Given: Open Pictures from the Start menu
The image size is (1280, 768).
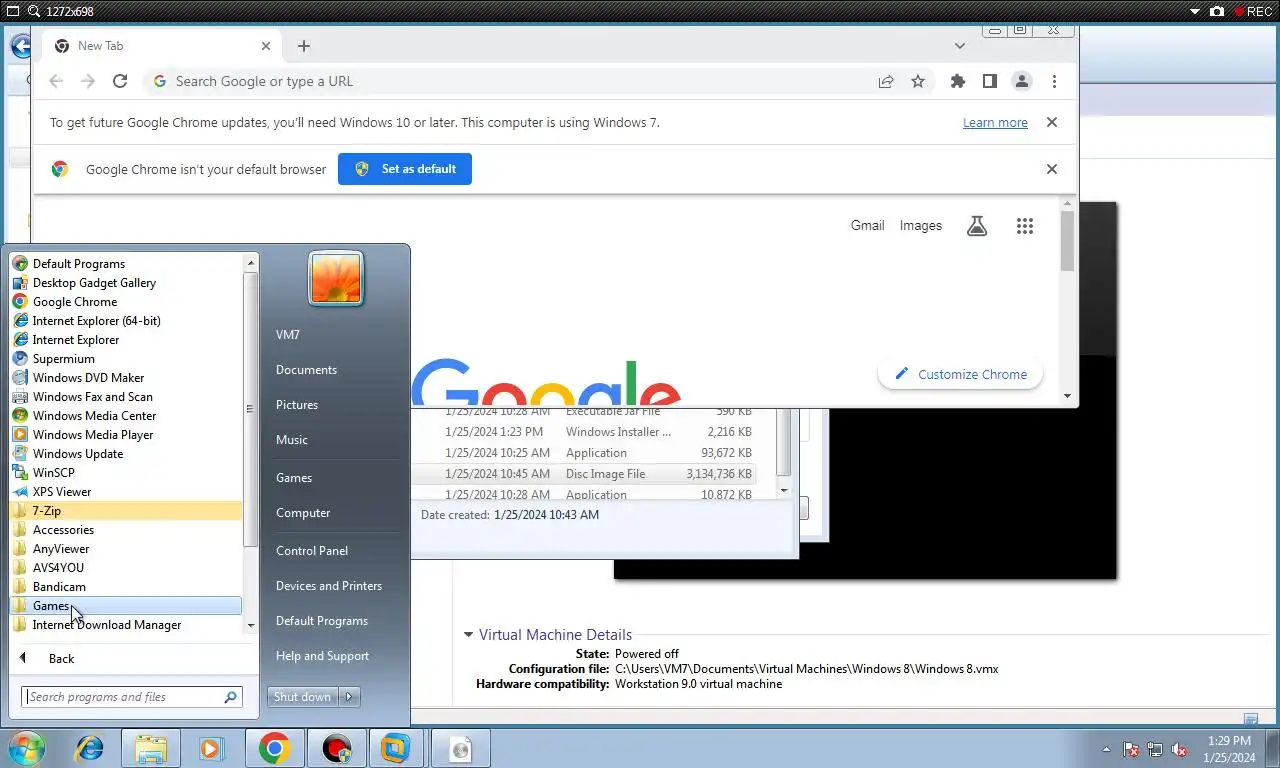Looking at the screenshot, I should 297,405.
